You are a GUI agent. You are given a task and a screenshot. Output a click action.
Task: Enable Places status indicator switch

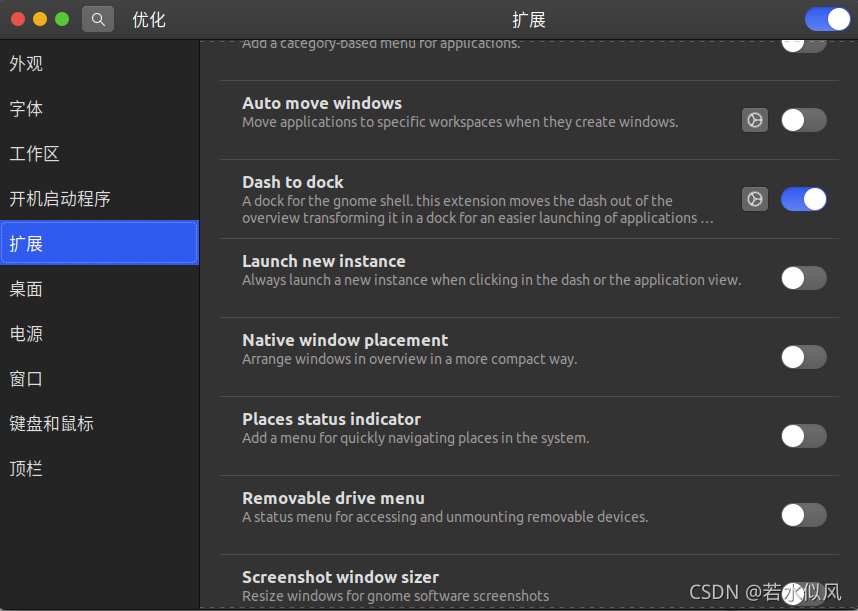pyautogui.click(x=803, y=436)
